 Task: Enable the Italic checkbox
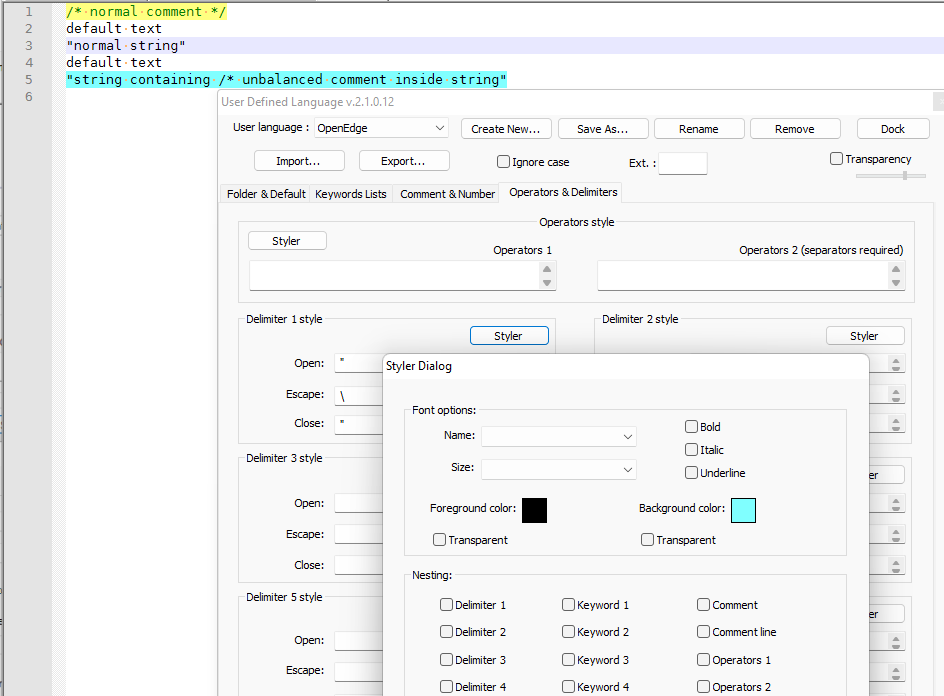691,450
